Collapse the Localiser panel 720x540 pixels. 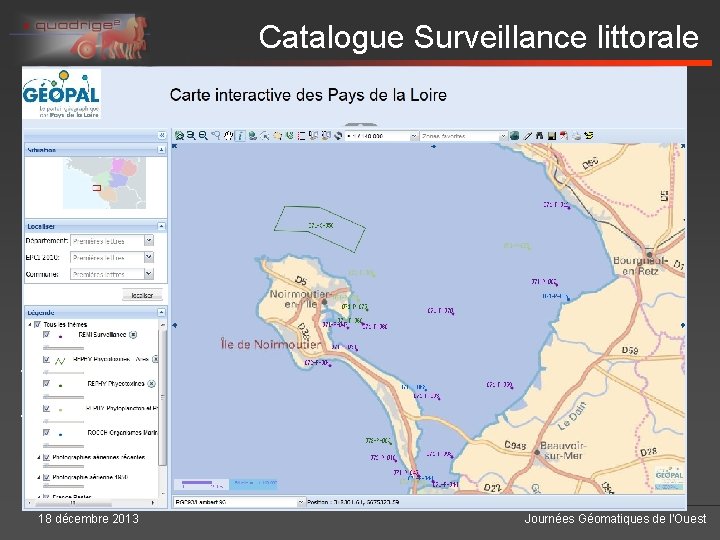click(161, 226)
